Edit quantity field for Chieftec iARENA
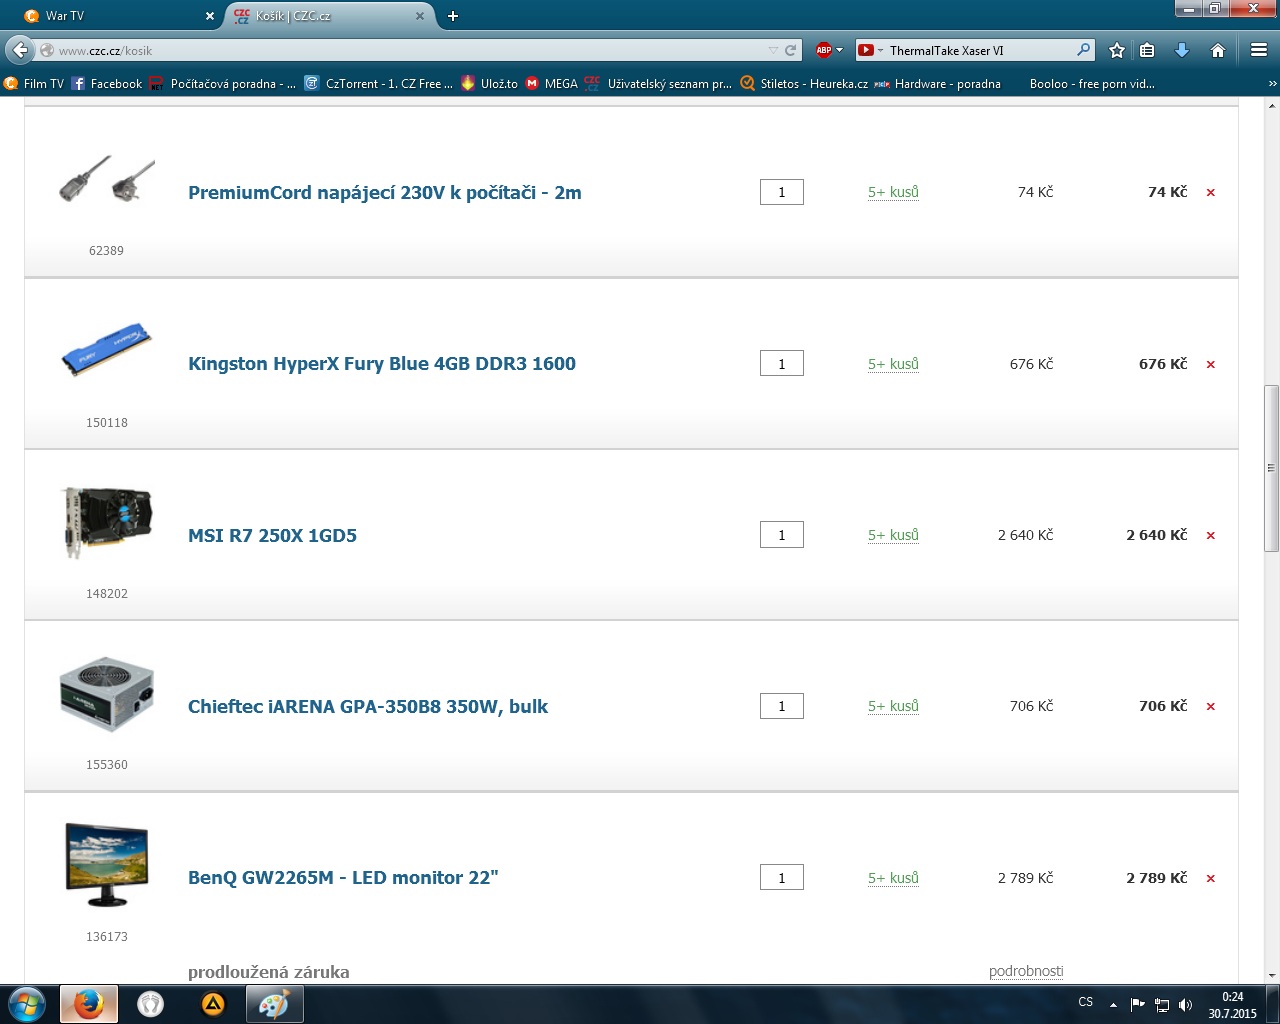The height and width of the screenshot is (1024, 1280). coord(782,706)
